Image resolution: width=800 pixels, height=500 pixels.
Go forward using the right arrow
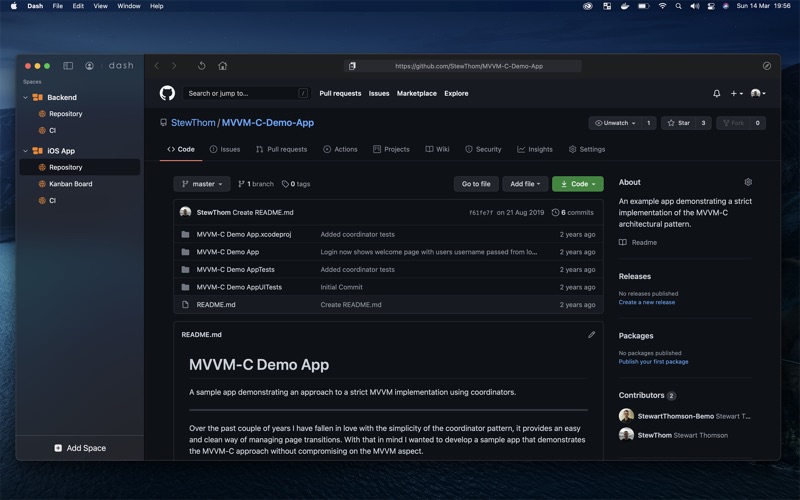pyautogui.click(x=174, y=66)
